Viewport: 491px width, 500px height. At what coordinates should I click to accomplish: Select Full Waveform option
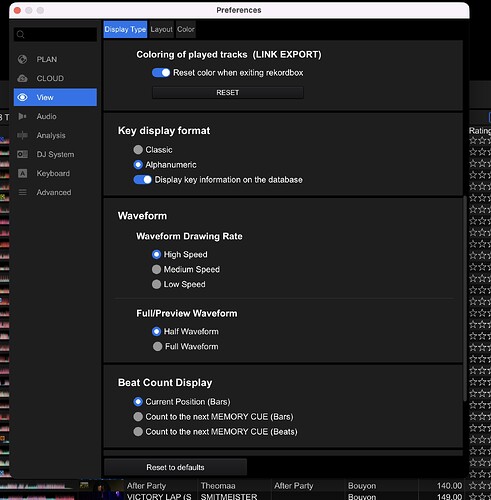157,347
